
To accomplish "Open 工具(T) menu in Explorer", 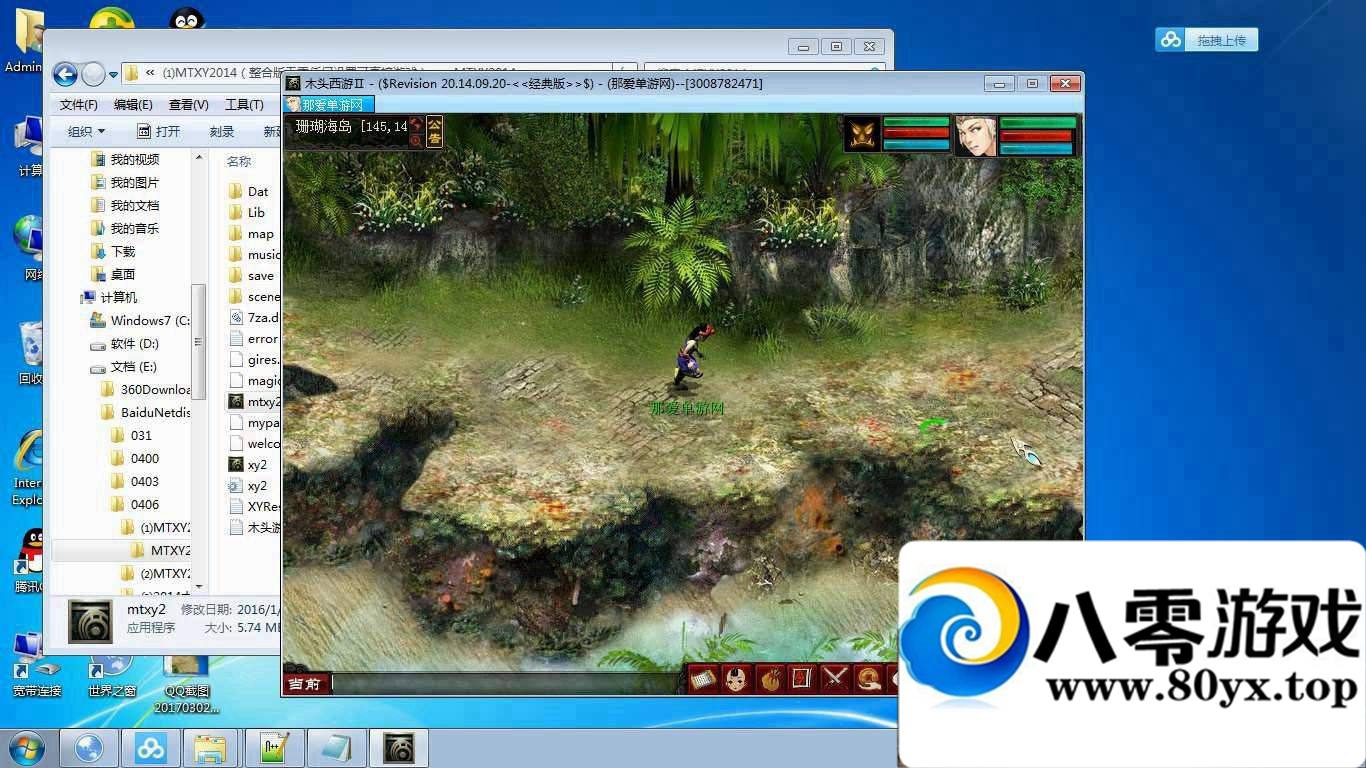I will [244, 104].
